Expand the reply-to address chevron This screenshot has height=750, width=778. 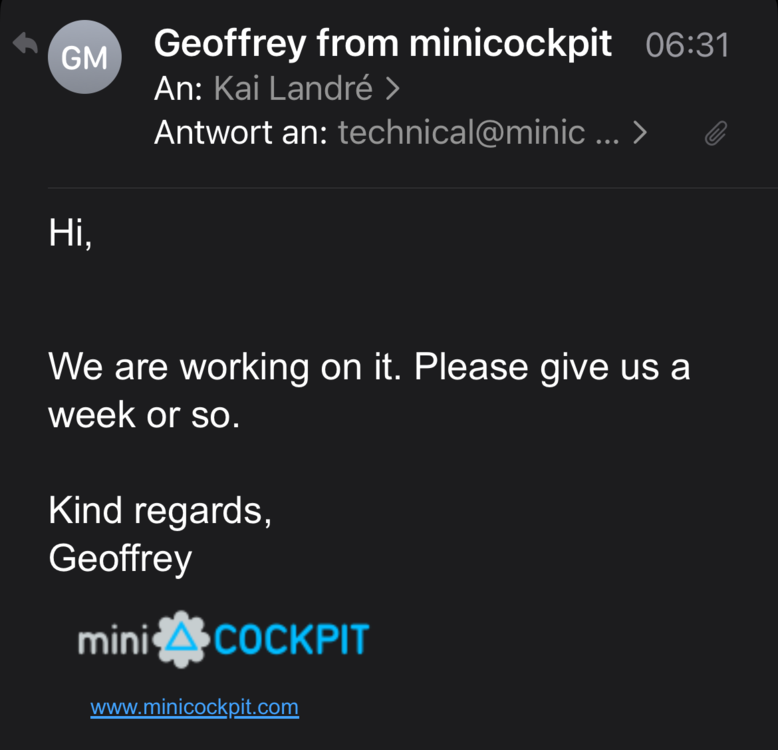(x=640, y=132)
